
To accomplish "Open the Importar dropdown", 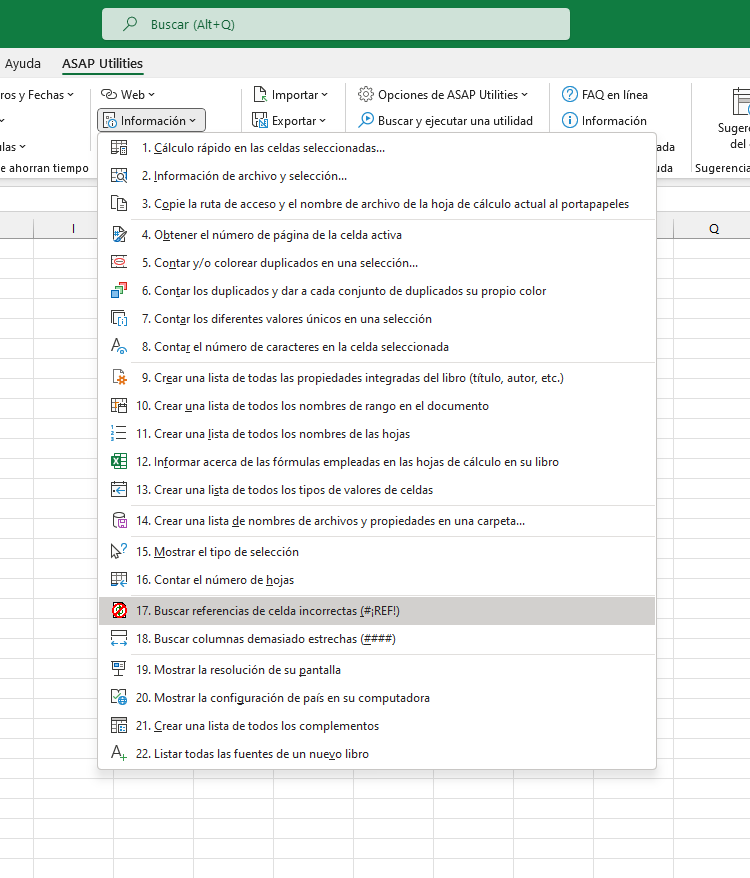I will coord(290,95).
